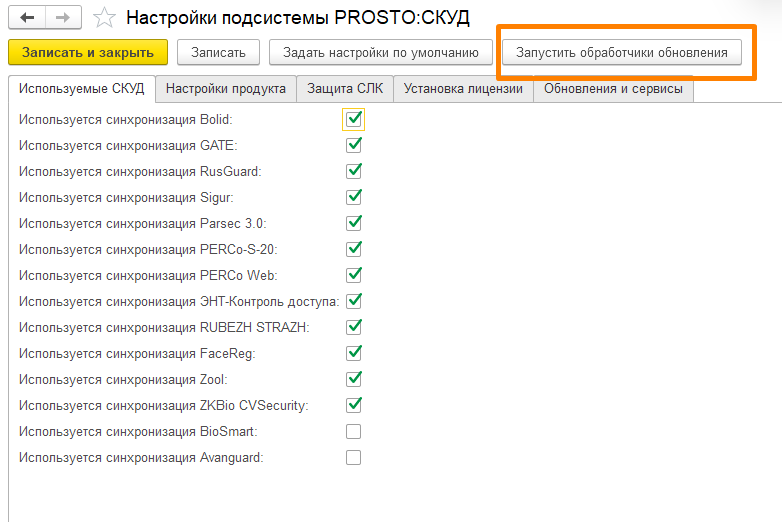The height and width of the screenshot is (522, 782).
Task: Click the 'Записать' button
Action: point(218,52)
